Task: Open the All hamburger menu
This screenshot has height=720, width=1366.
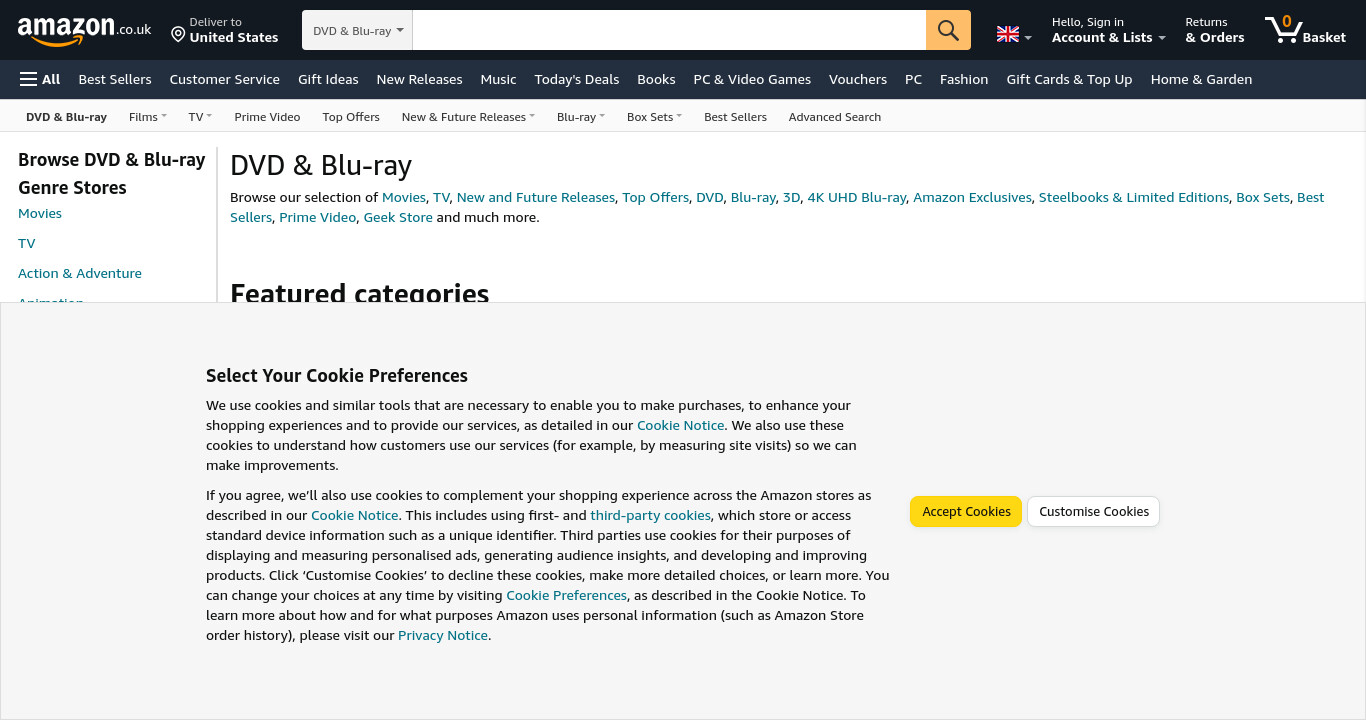Action: [x=40, y=79]
